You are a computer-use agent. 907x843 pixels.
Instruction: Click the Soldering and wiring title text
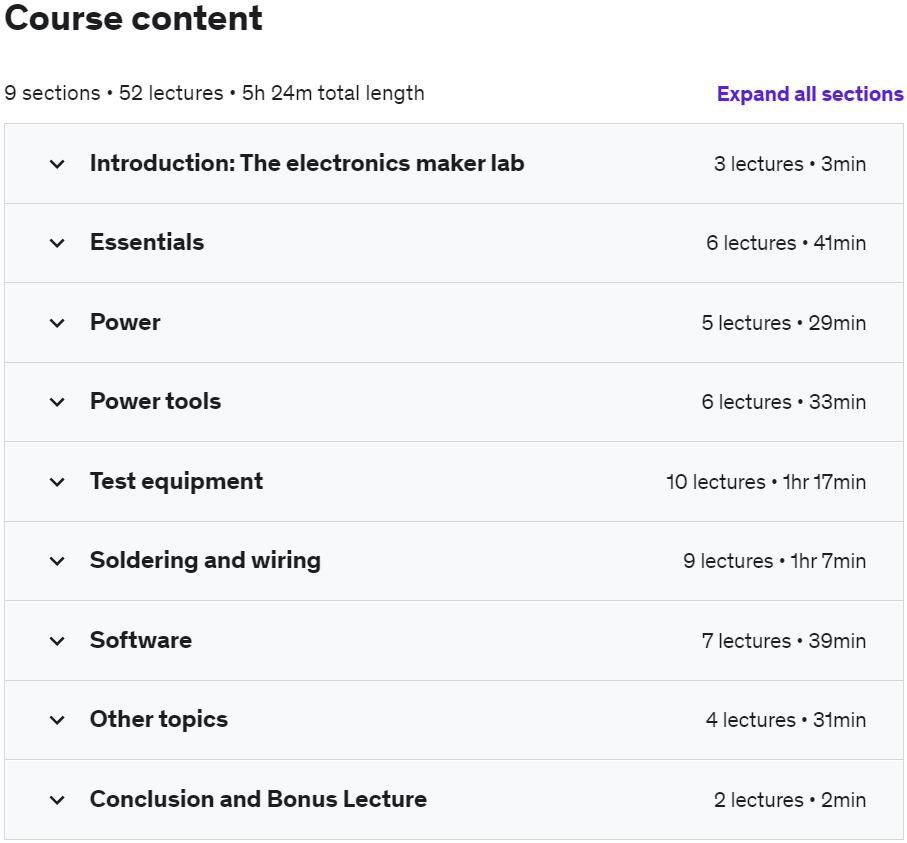pos(205,560)
